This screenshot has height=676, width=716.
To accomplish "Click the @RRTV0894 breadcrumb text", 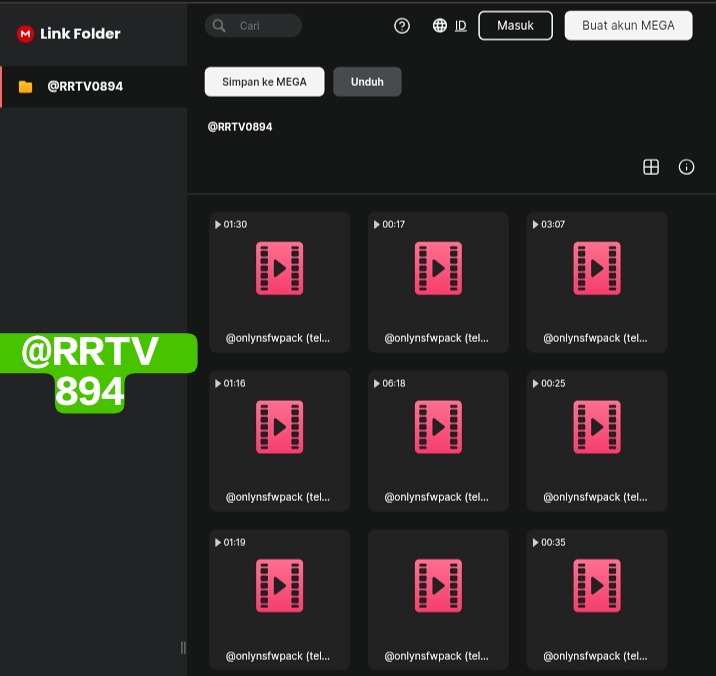I will click(240, 127).
